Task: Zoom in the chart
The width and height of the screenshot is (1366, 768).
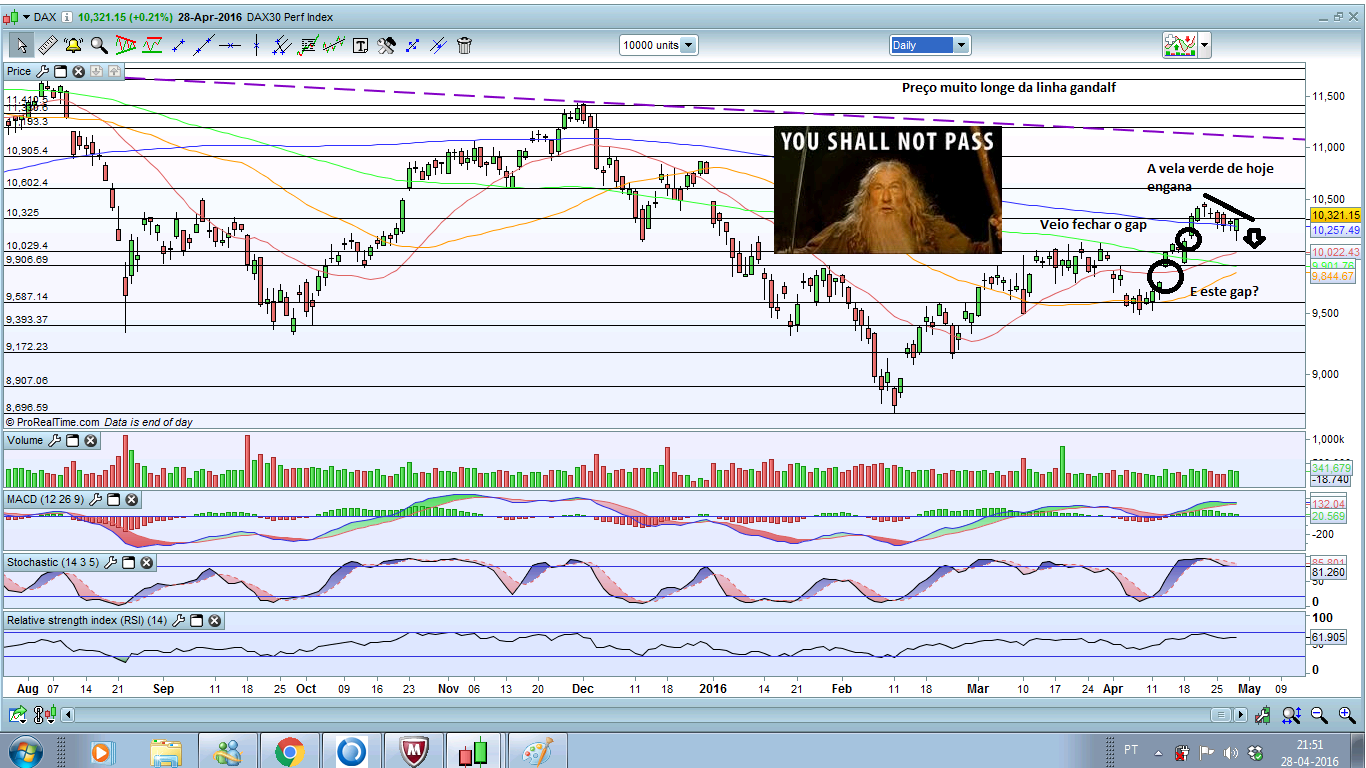Action: coord(1346,714)
